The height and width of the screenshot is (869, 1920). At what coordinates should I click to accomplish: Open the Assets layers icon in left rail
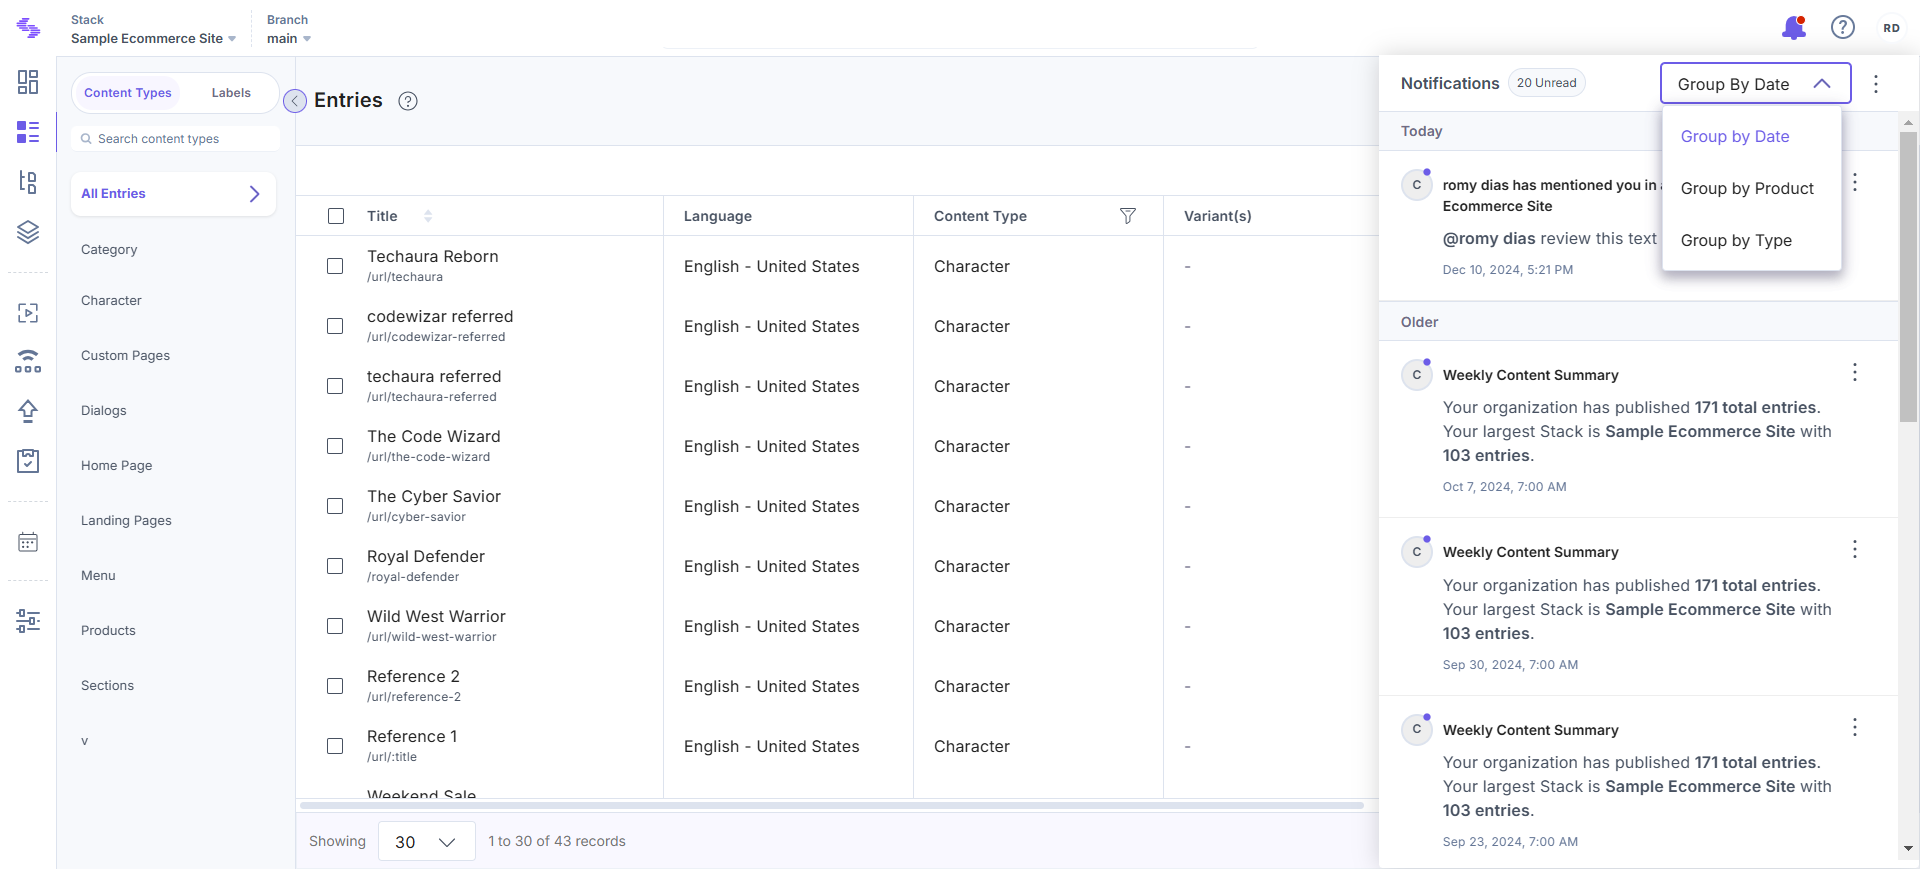[28, 232]
